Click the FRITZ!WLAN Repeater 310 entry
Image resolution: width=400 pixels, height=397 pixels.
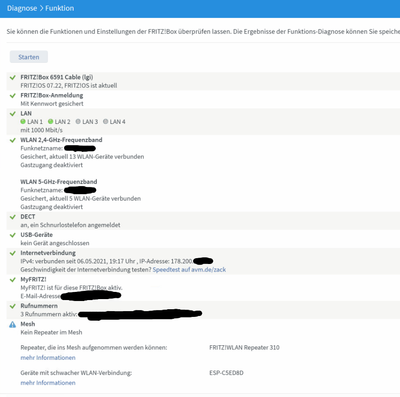pyautogui.click(x=244, y=347)
